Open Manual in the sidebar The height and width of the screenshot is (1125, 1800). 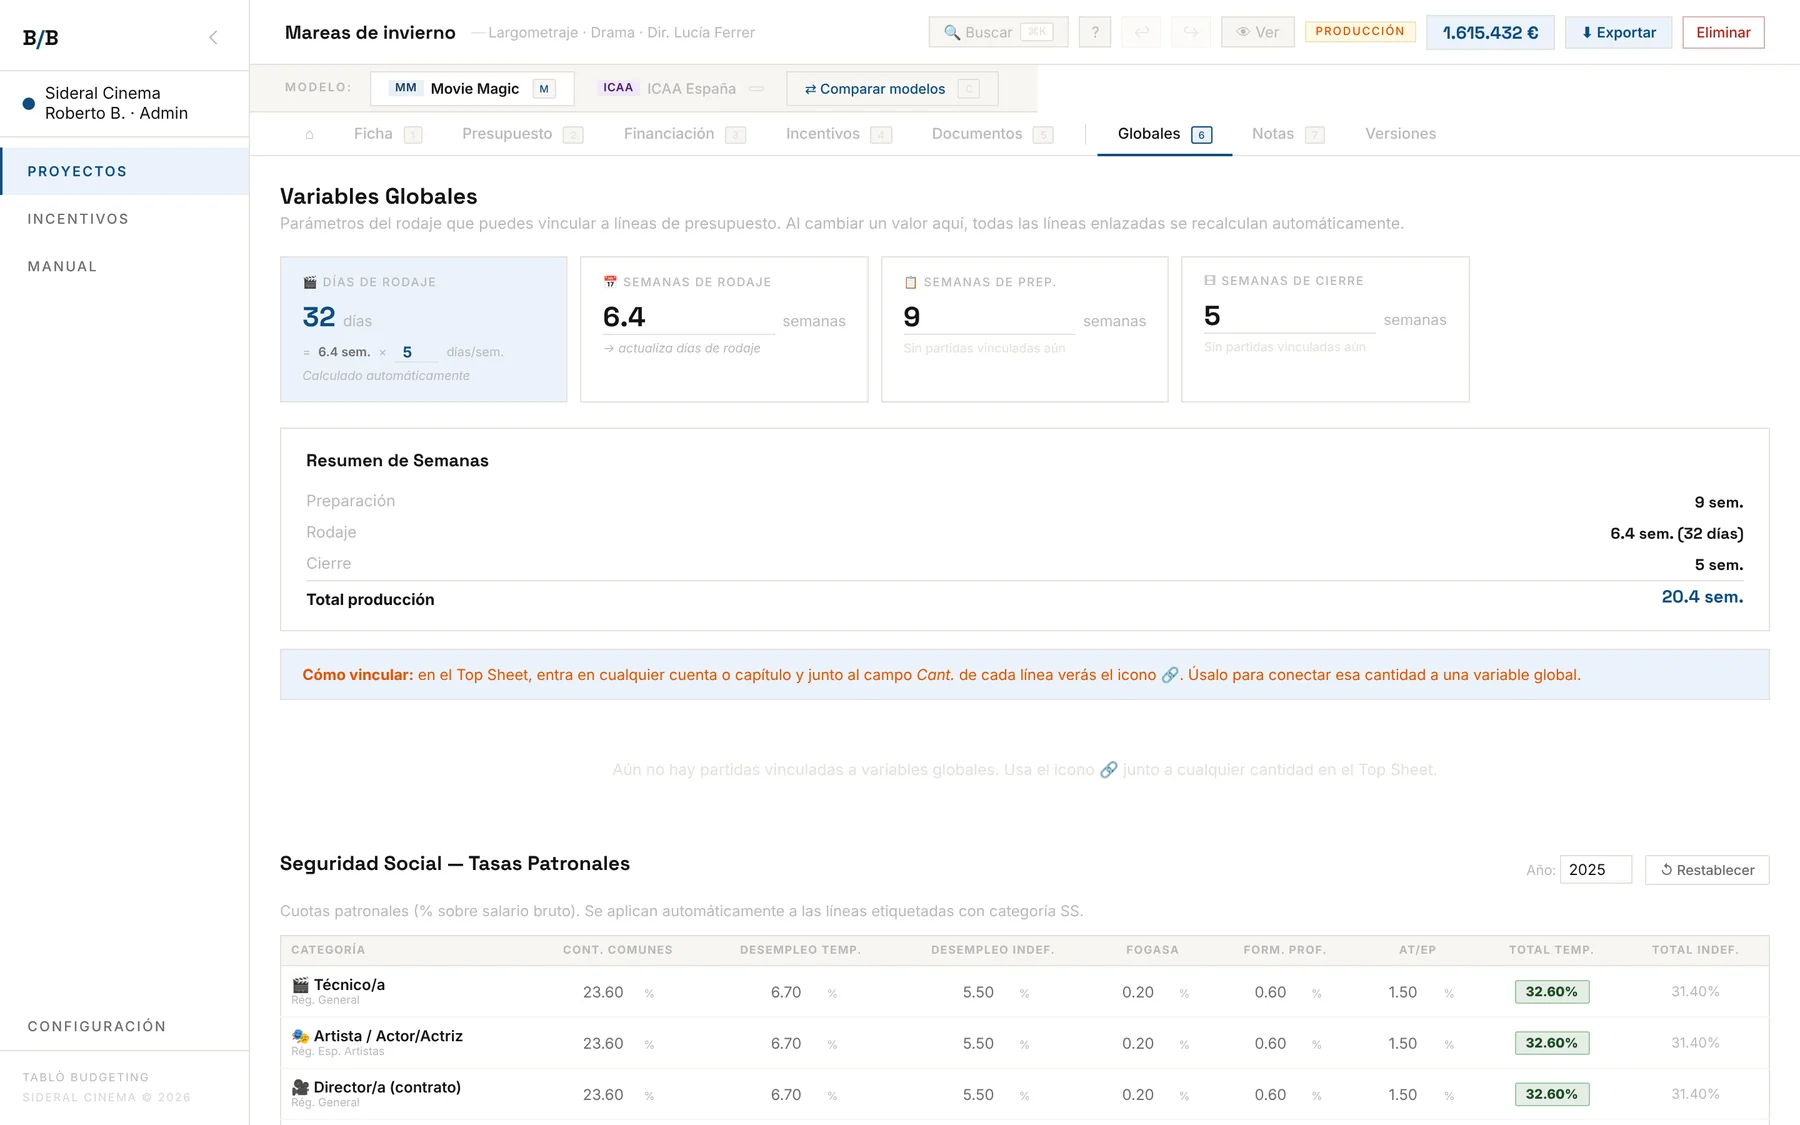pos(125,266)
